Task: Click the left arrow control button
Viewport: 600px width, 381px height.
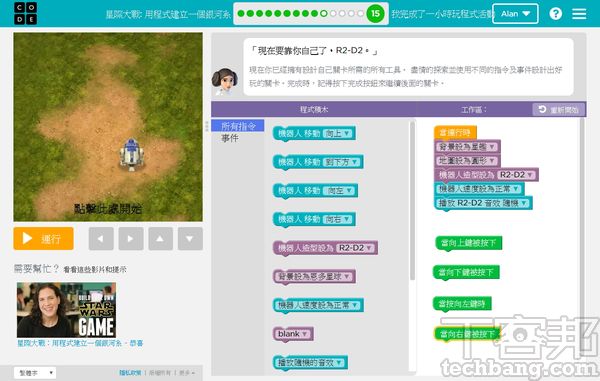Action: (101, 239)
